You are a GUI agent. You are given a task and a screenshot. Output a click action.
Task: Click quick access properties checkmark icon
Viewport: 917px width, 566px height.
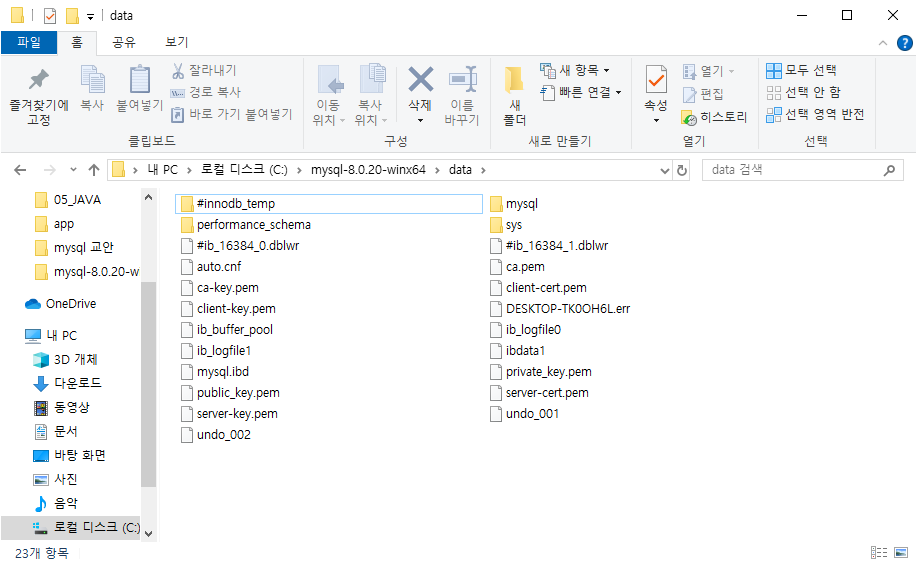tap(50, 15)
